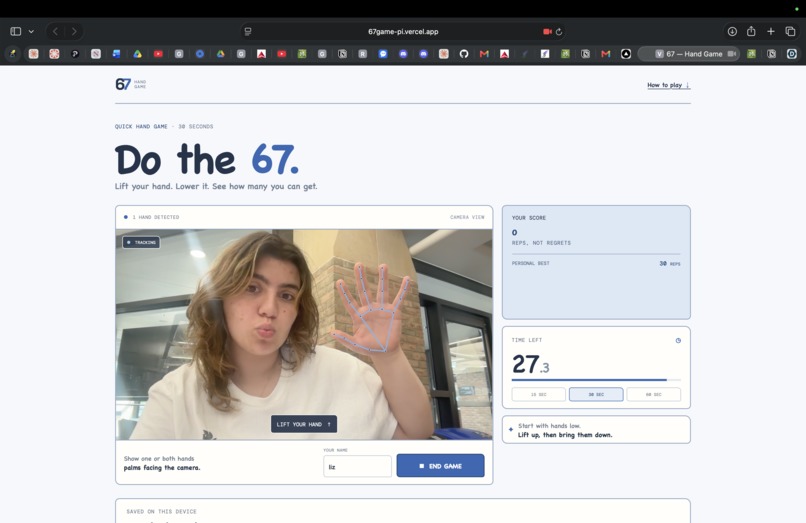Open the pinned lightning icon tab
The height and width of the screenshot is (523, 806).
pos(13,53)
